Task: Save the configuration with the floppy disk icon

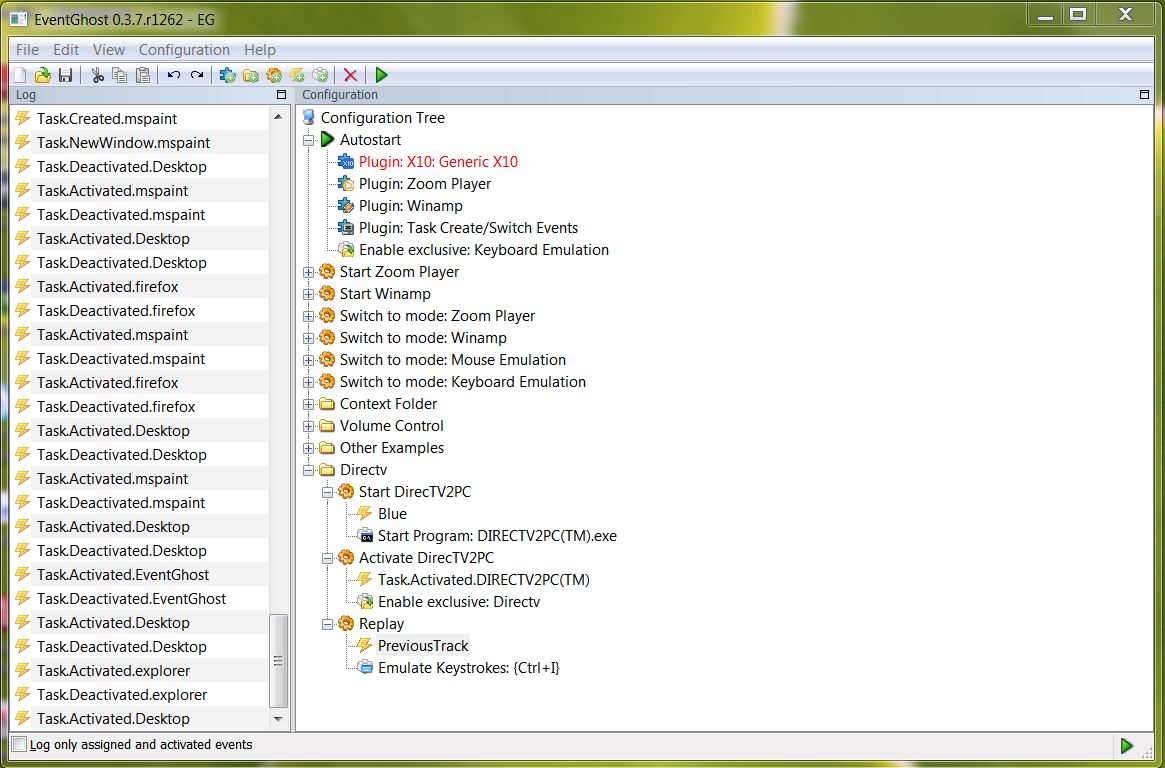Action: tap(65, 75)
